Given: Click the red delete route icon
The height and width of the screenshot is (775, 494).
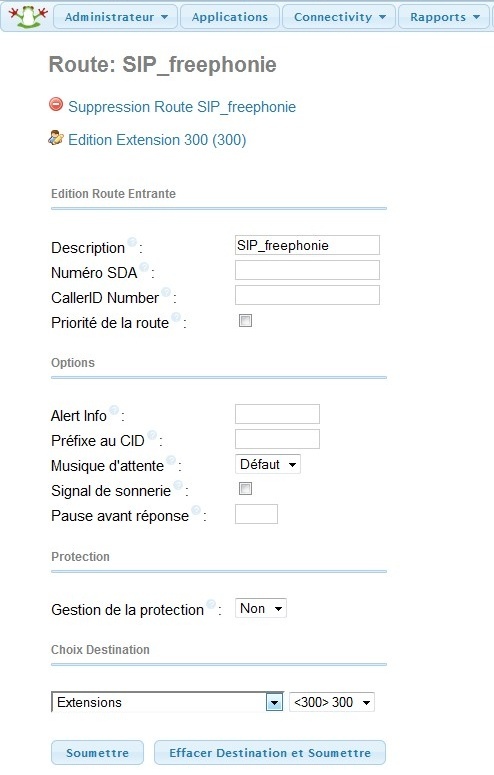Looking at the screenshot, I should tap(56, 104).
